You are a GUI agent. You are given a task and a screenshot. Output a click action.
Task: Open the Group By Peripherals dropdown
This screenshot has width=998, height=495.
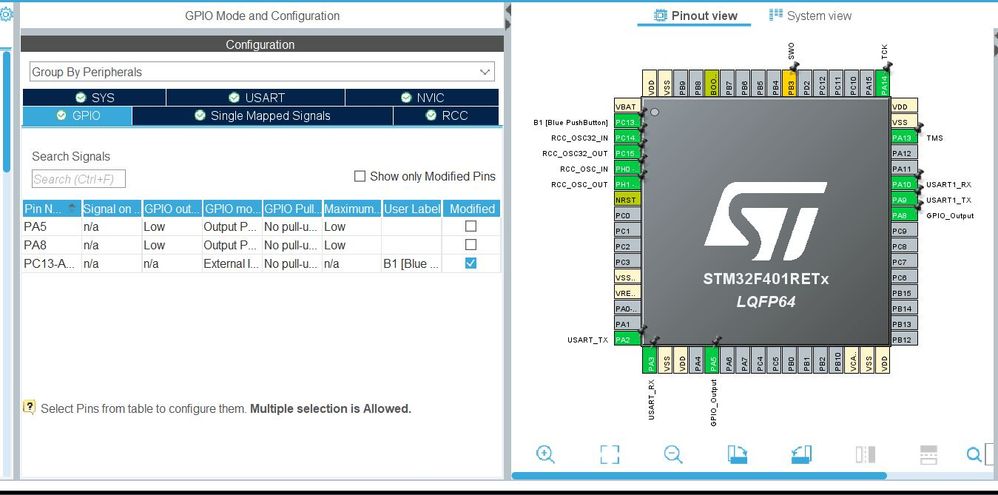point(262,72)
